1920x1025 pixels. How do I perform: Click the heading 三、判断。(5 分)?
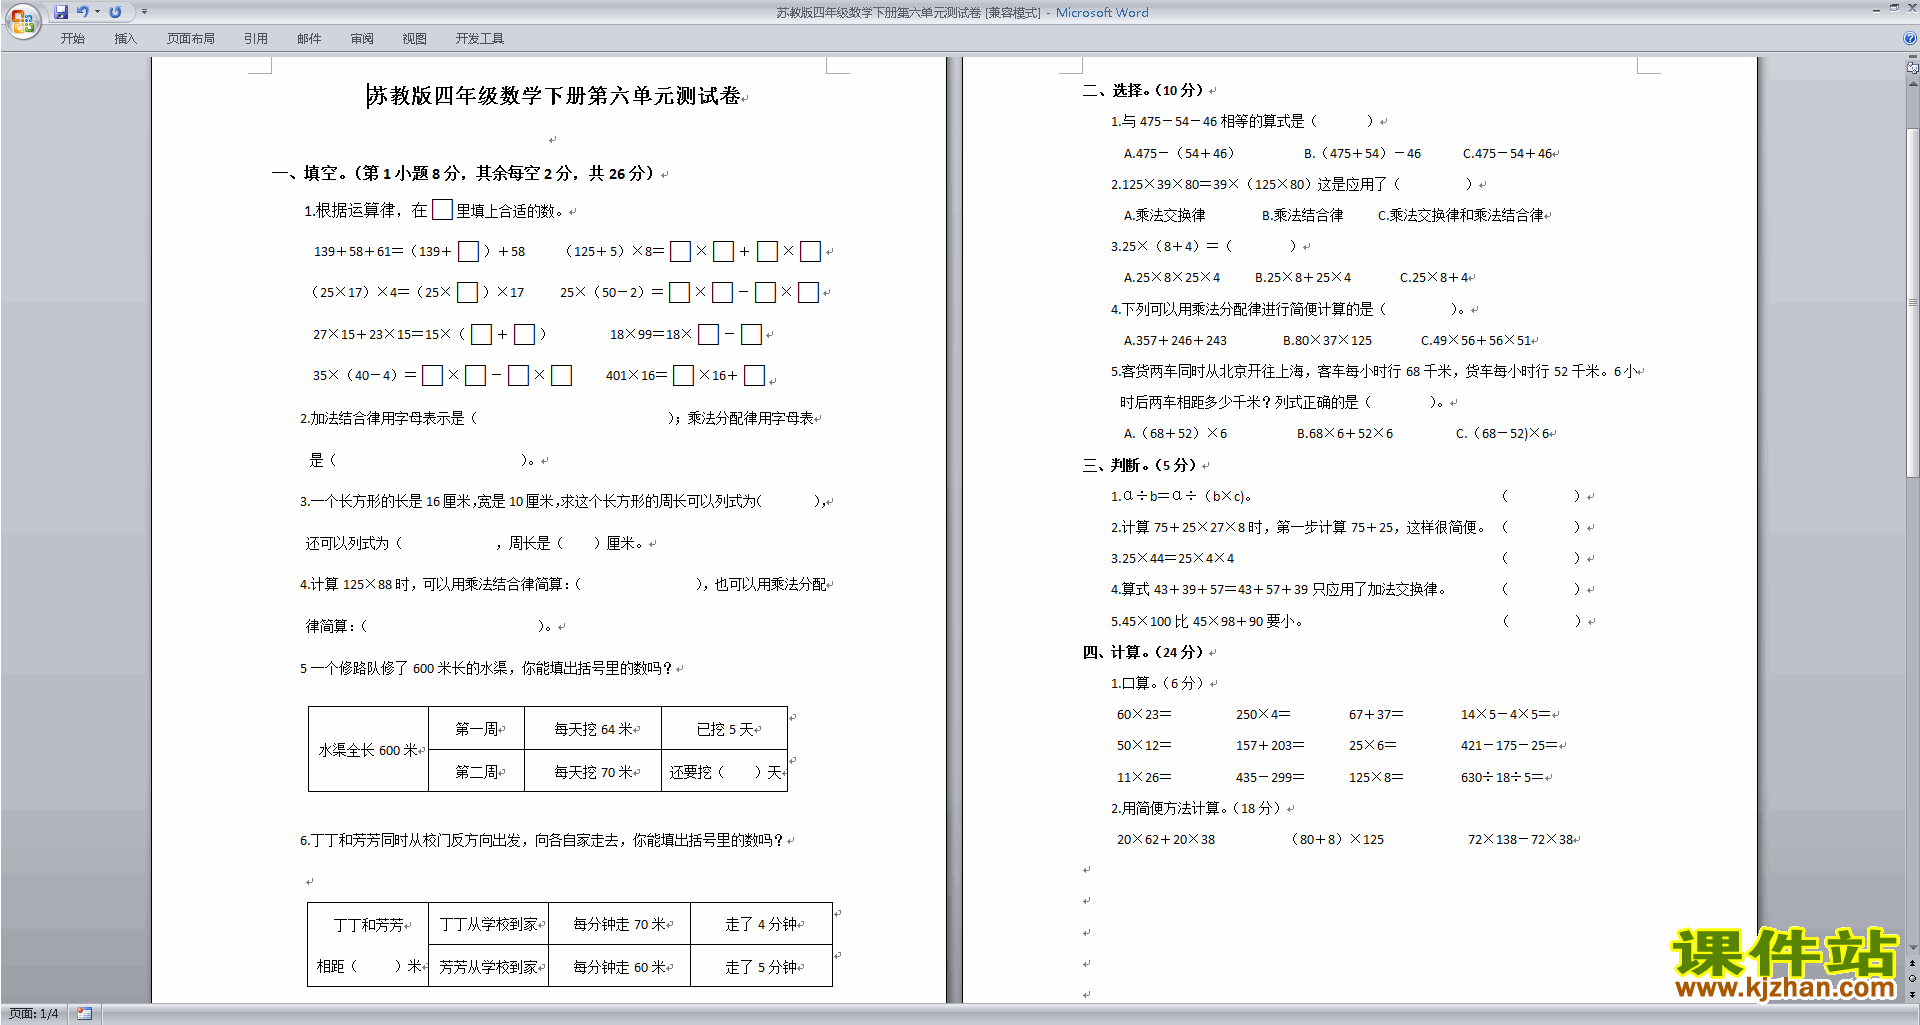coord(1139,465)
